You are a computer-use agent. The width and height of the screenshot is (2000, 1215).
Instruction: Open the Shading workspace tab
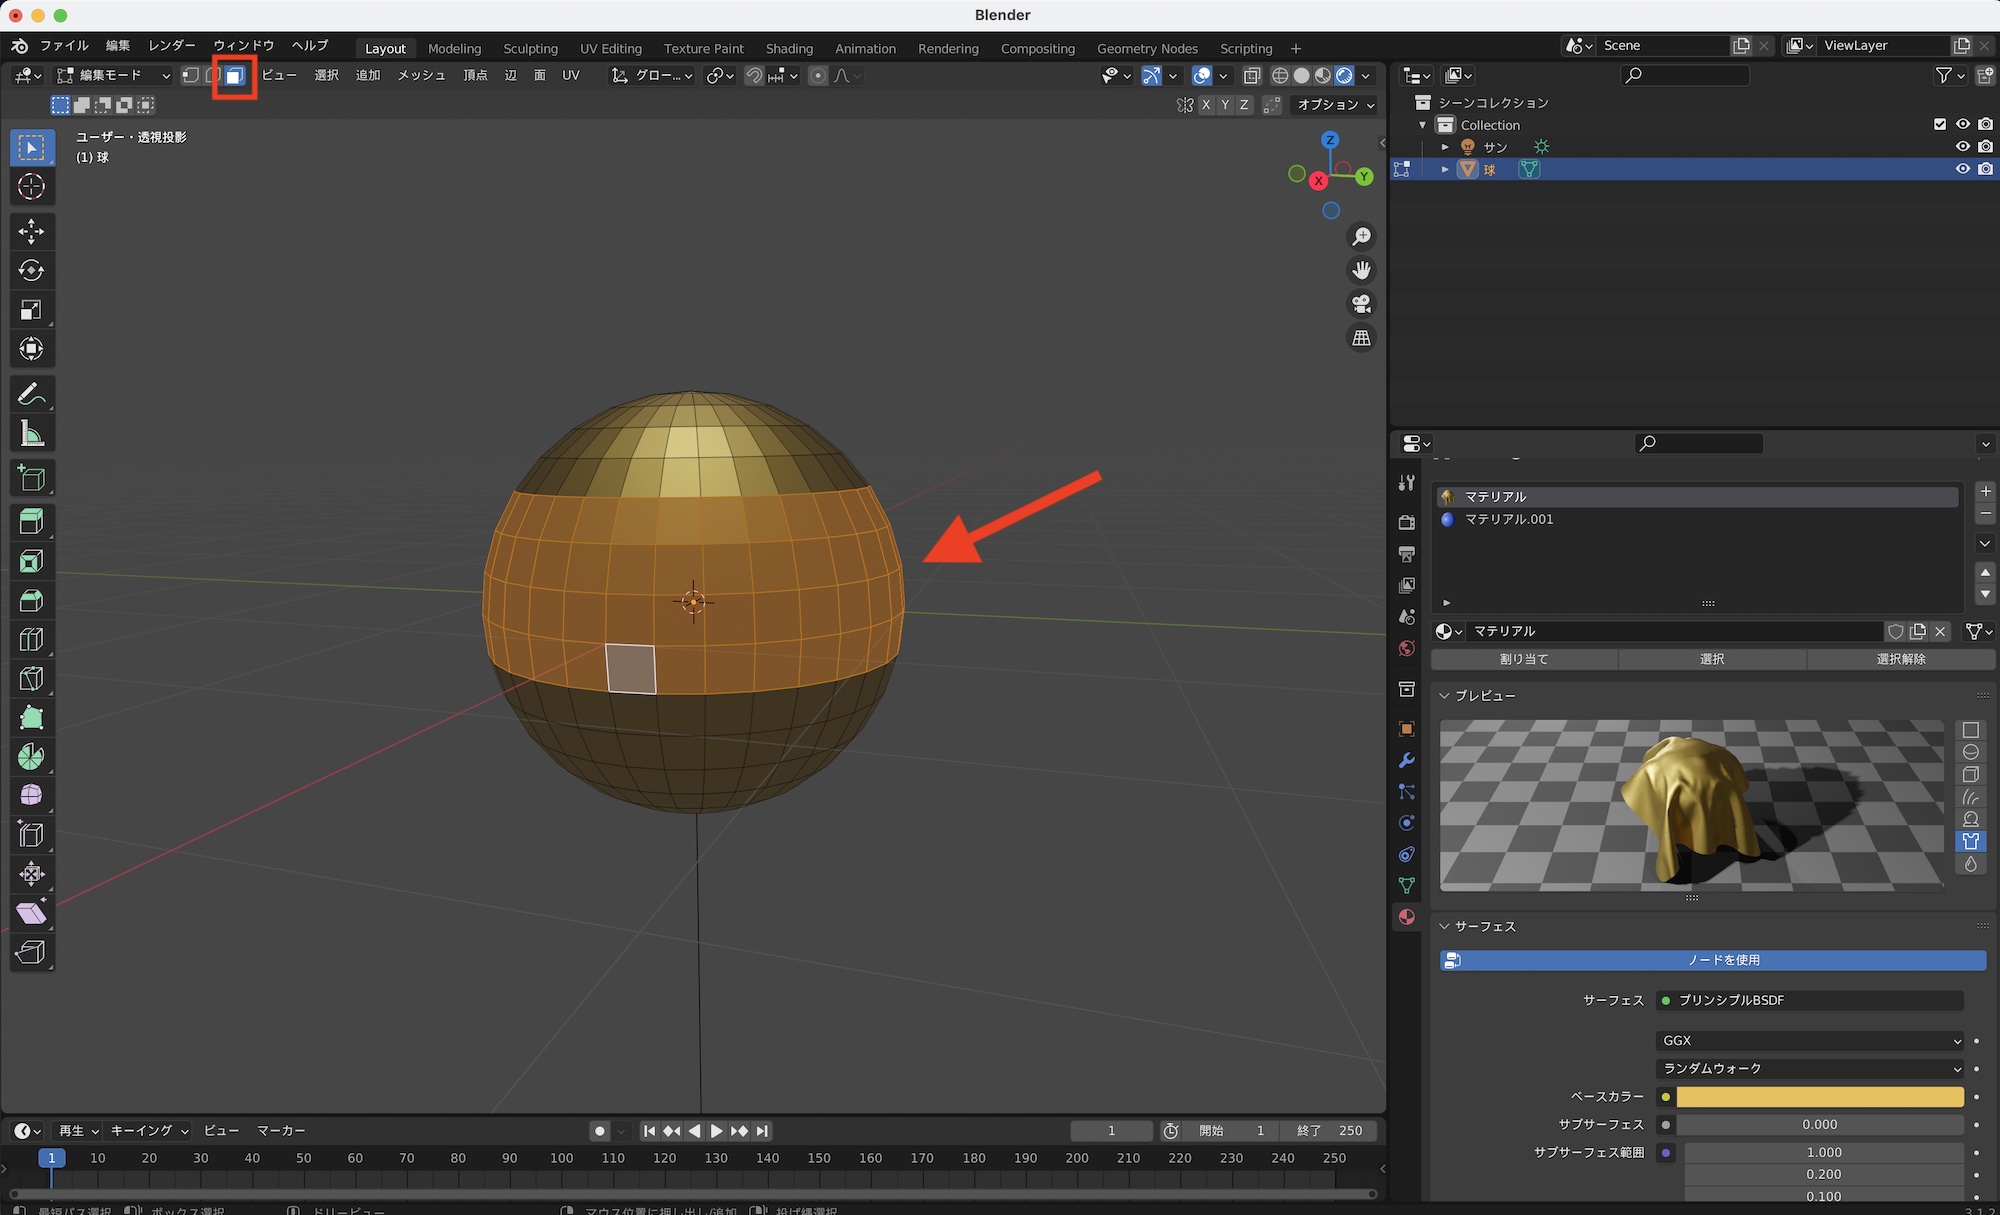[x=788, y=48]
